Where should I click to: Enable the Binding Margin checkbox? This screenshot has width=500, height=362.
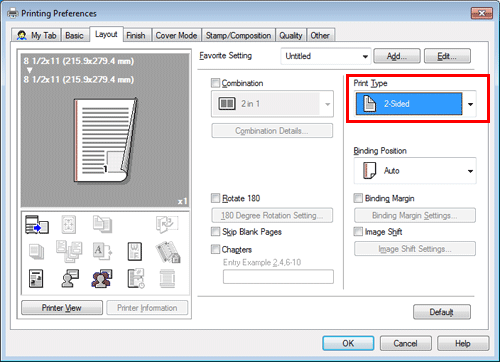tap(358, 198)
